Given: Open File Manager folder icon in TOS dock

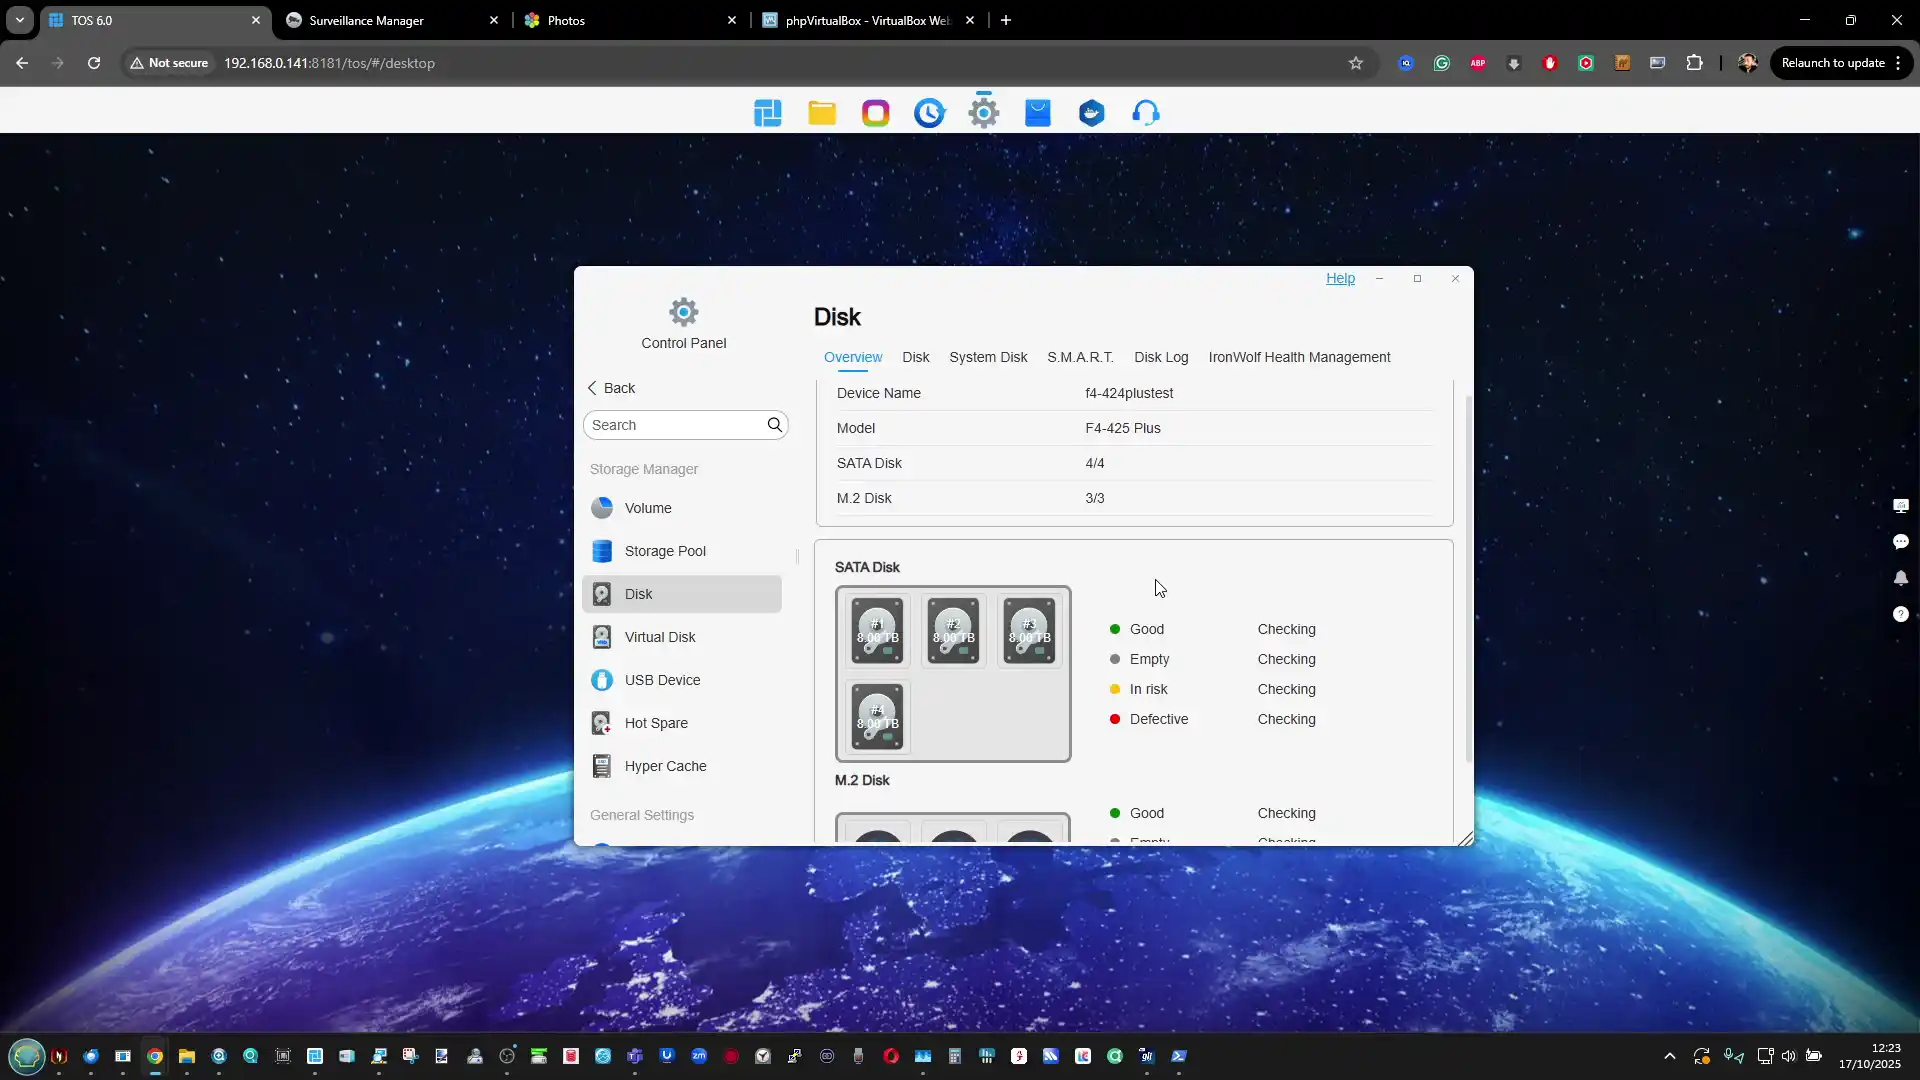Looking at the screenshot, I should (x=822, y=113).
